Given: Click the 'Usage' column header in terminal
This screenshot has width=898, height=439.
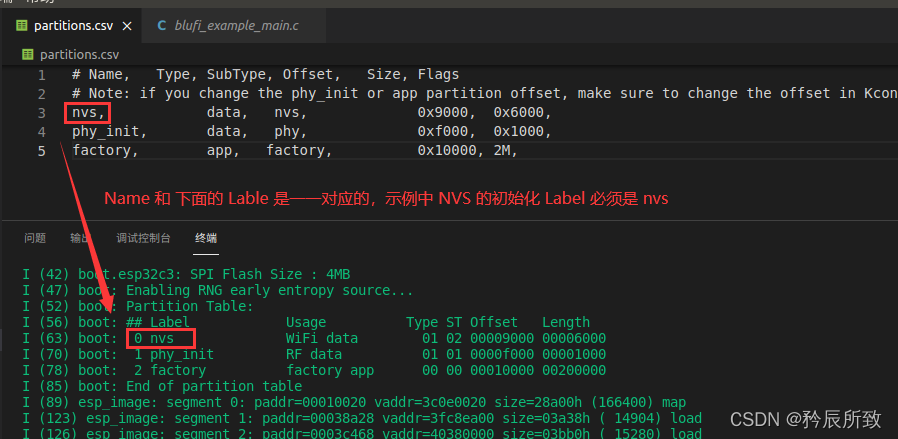Looking at the screenshot, I should coord(306,322).
